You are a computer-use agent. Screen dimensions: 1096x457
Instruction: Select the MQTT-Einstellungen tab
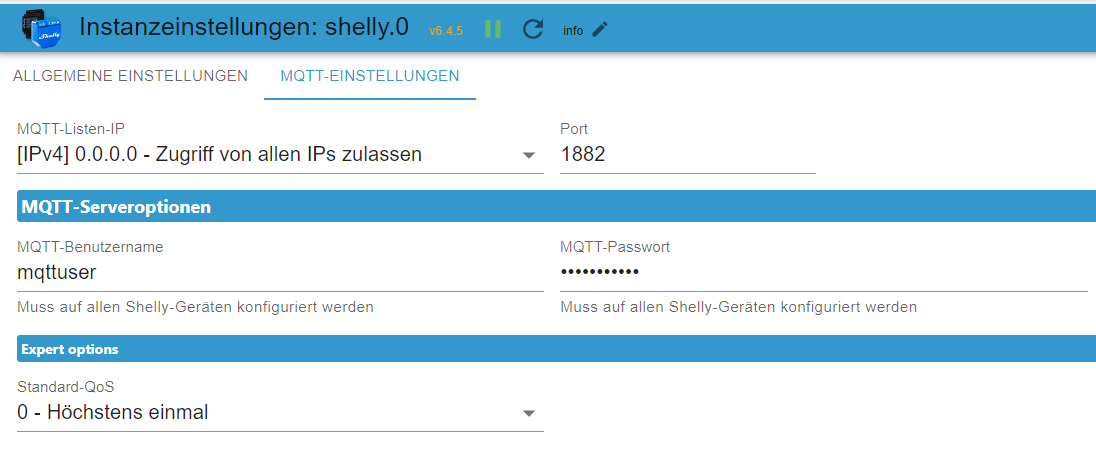[x=370, y=76]
